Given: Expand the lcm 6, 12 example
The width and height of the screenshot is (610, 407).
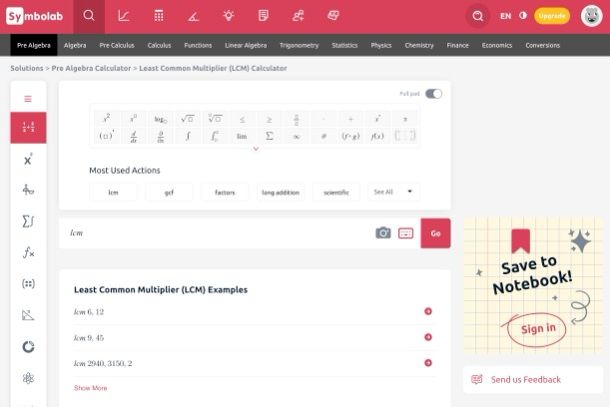Looking at the screenshot, I should tap(428, 311).
